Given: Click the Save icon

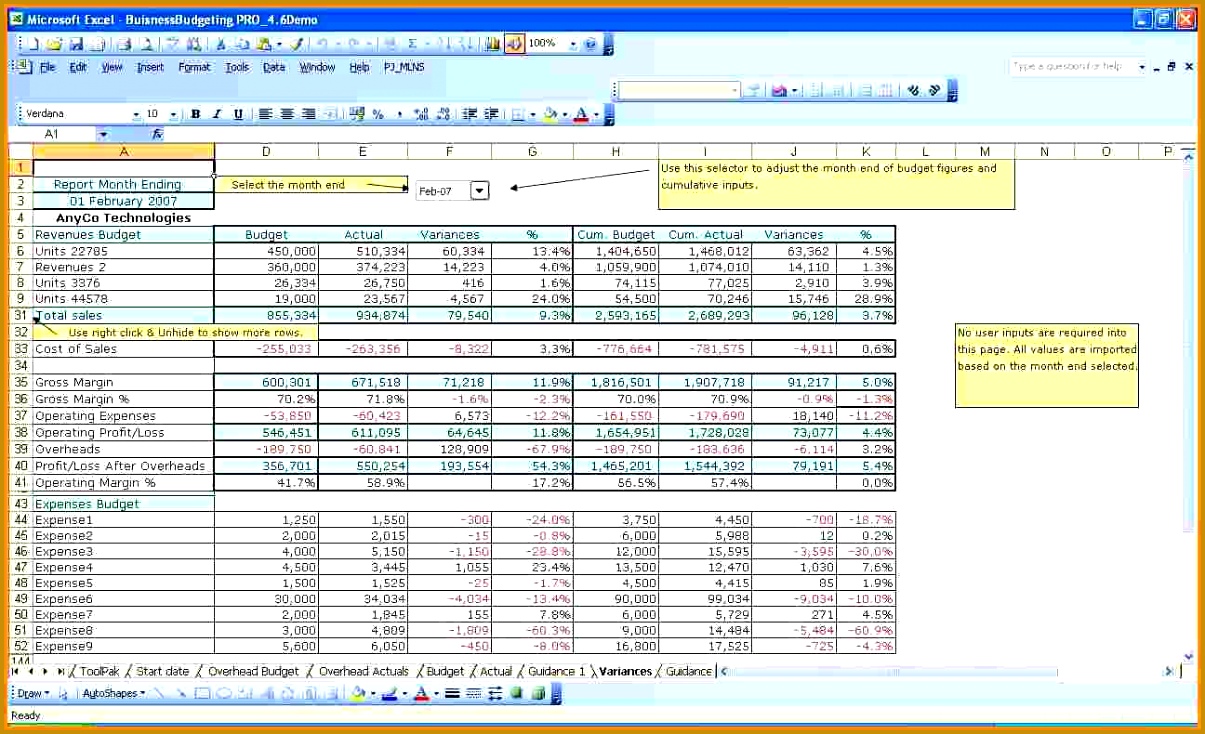Looking at the screenshot, I should click(76, 44).
